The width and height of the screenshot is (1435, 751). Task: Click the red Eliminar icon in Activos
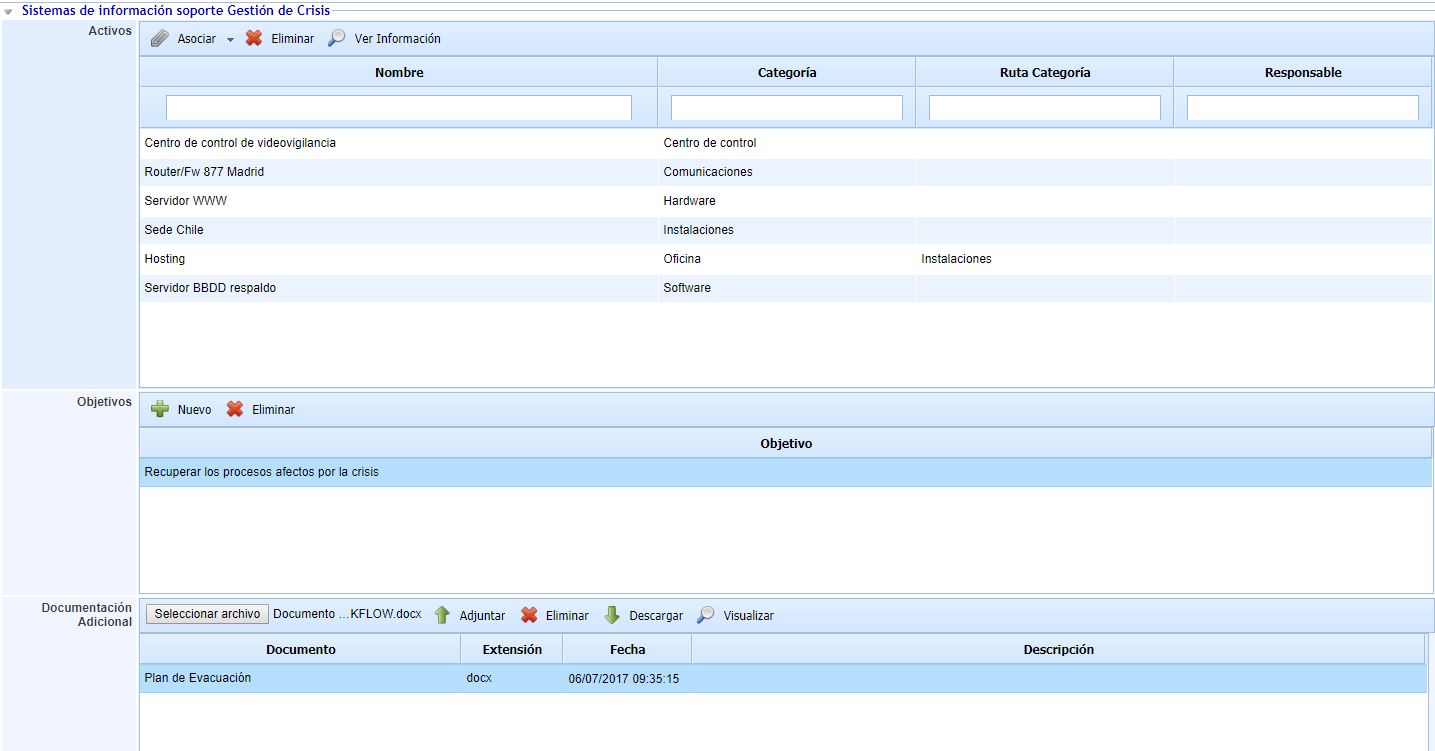coord(254,38)
